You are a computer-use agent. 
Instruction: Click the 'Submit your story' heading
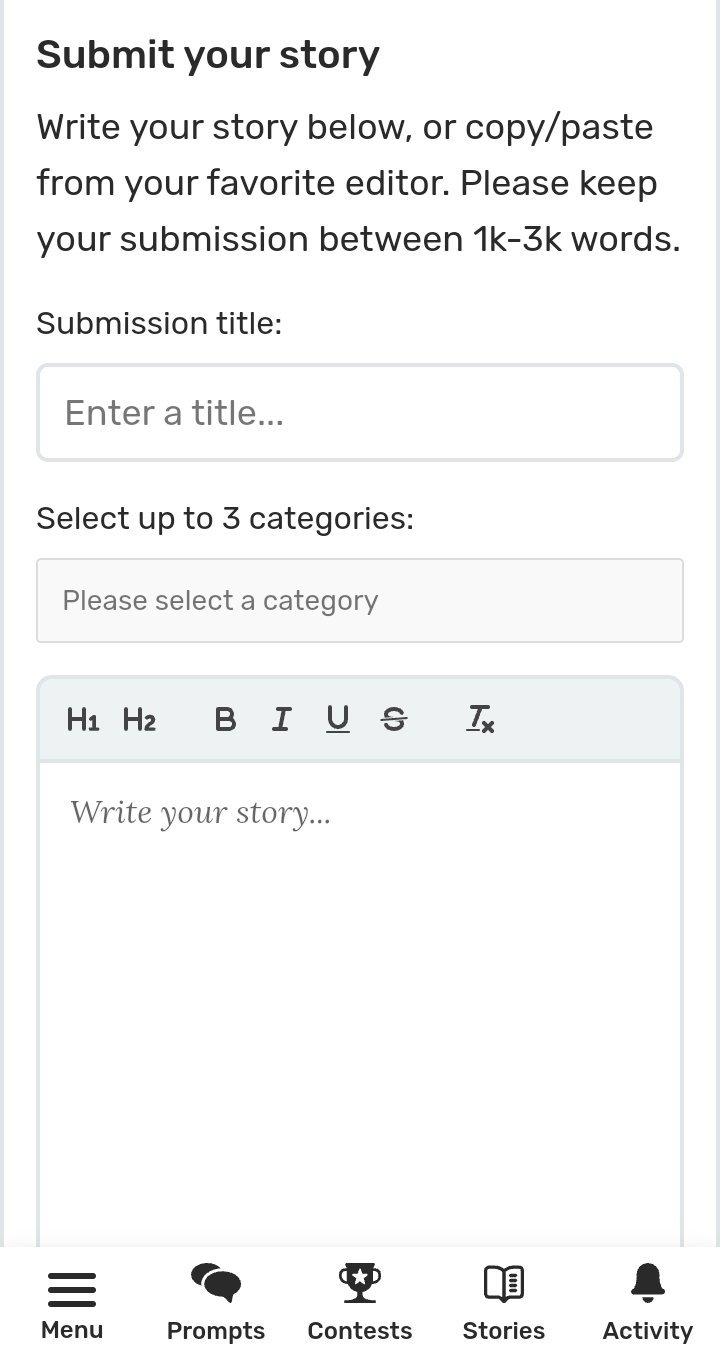208,55
